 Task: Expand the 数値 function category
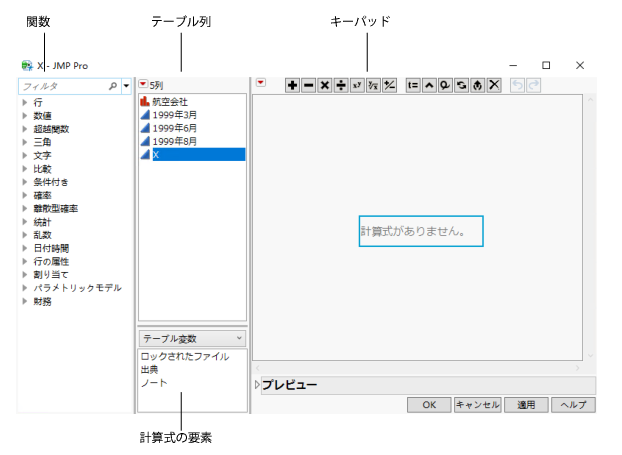26,115
